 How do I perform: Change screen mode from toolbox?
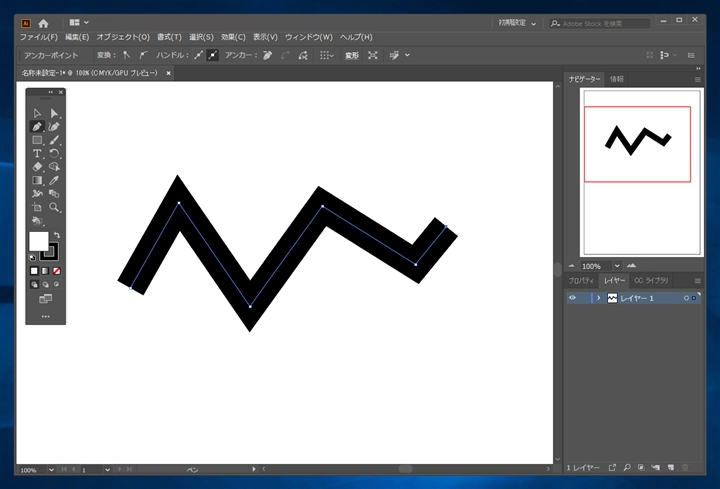[x=45, y=299]
